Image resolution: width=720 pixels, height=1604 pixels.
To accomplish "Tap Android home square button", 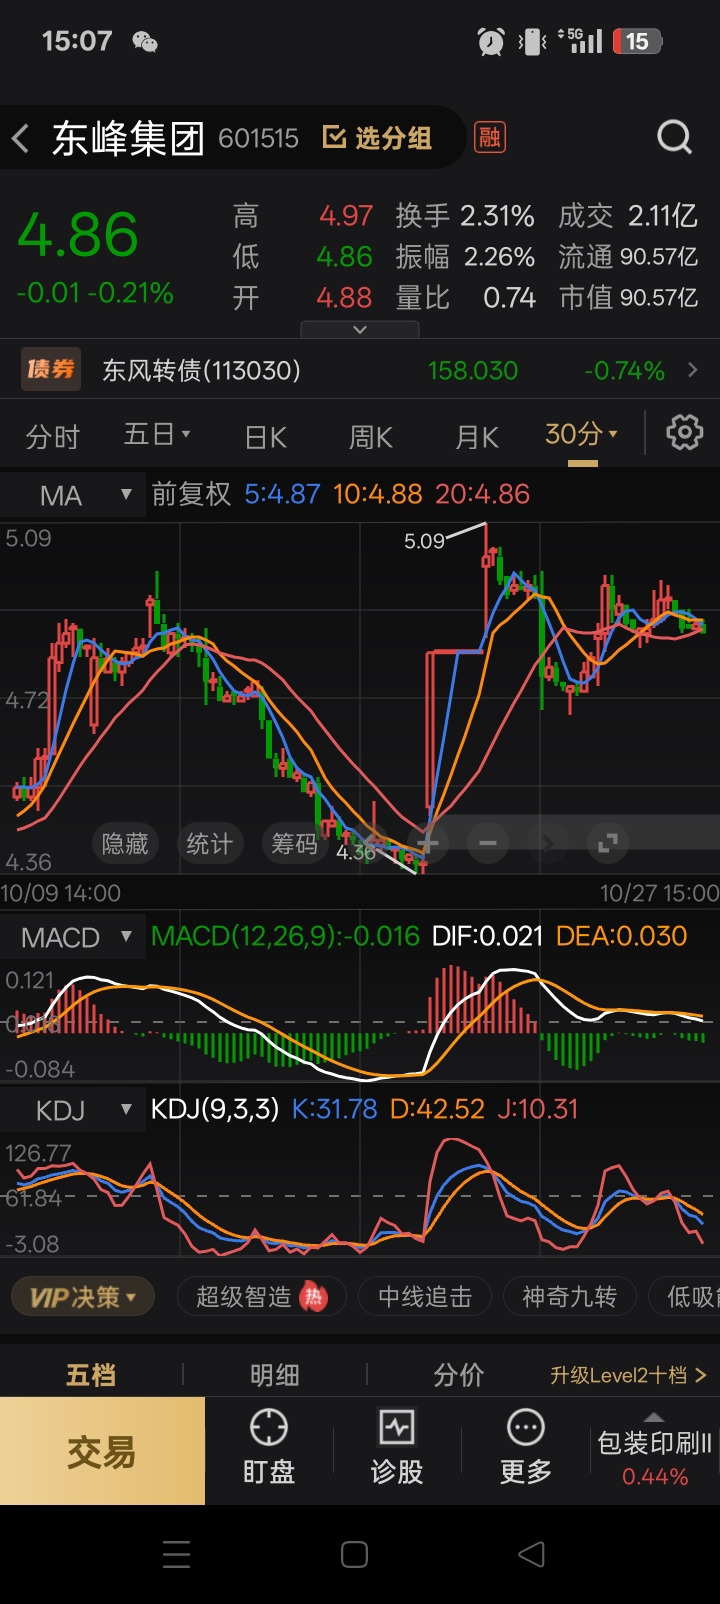I will point(354,1554).
